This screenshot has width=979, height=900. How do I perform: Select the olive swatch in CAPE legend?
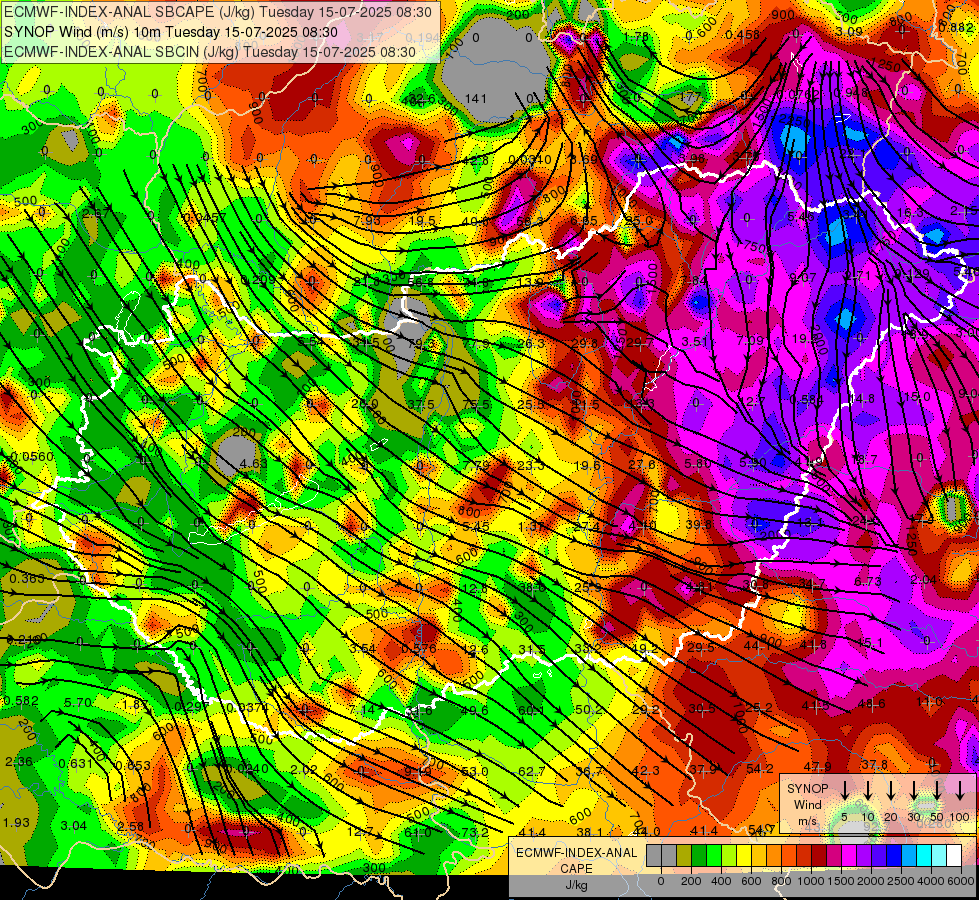[x=684, y=856]
